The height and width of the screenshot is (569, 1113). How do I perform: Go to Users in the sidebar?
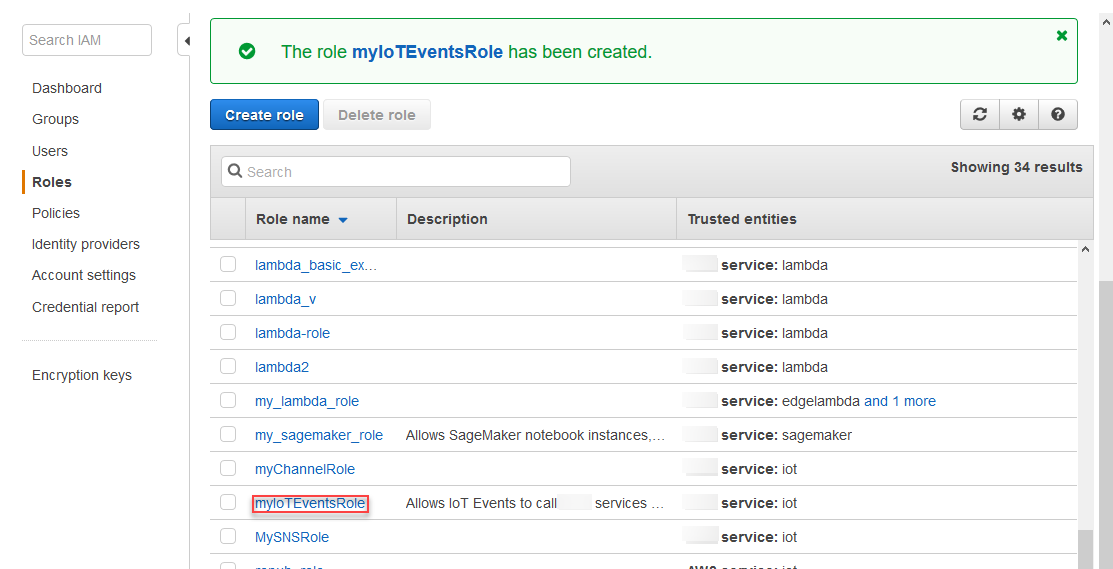point(50,151)
